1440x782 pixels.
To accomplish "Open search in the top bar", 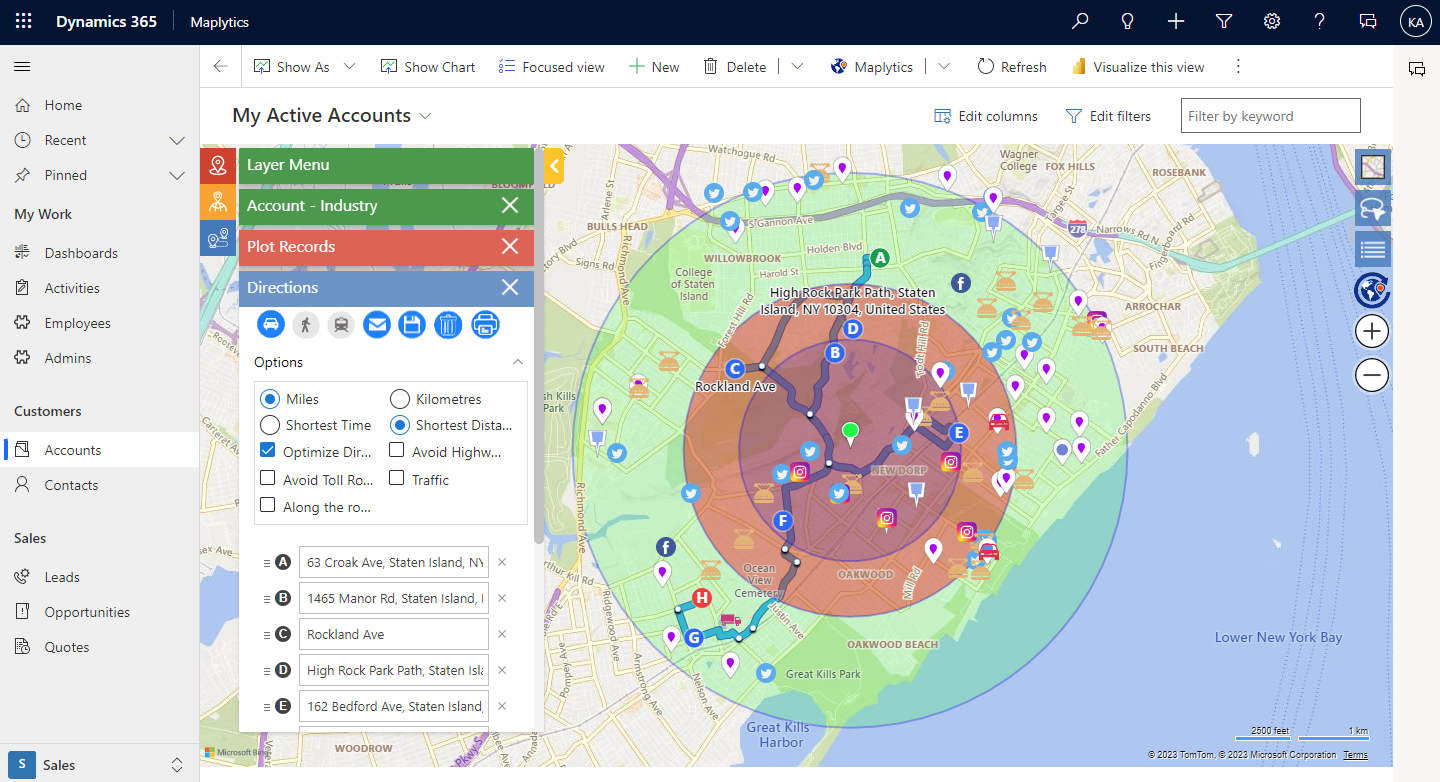I will click(1080, 21).
